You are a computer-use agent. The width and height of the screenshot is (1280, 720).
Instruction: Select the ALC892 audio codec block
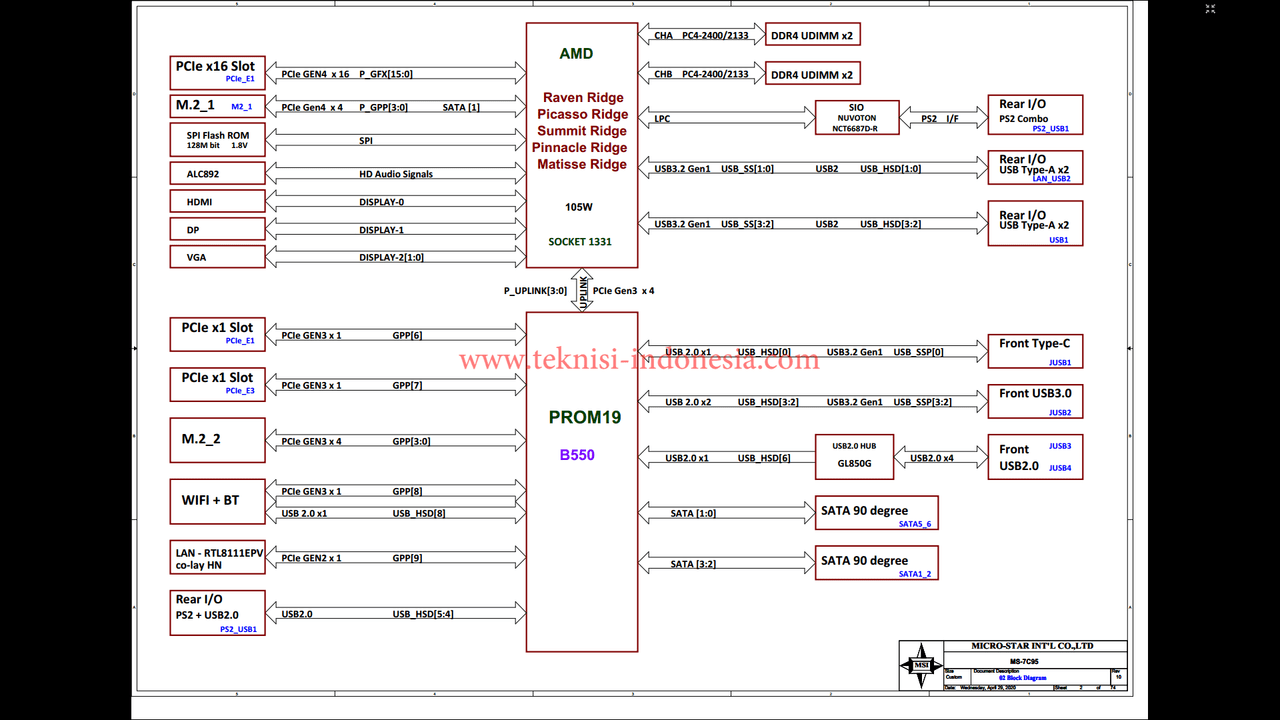coord(217,172)
